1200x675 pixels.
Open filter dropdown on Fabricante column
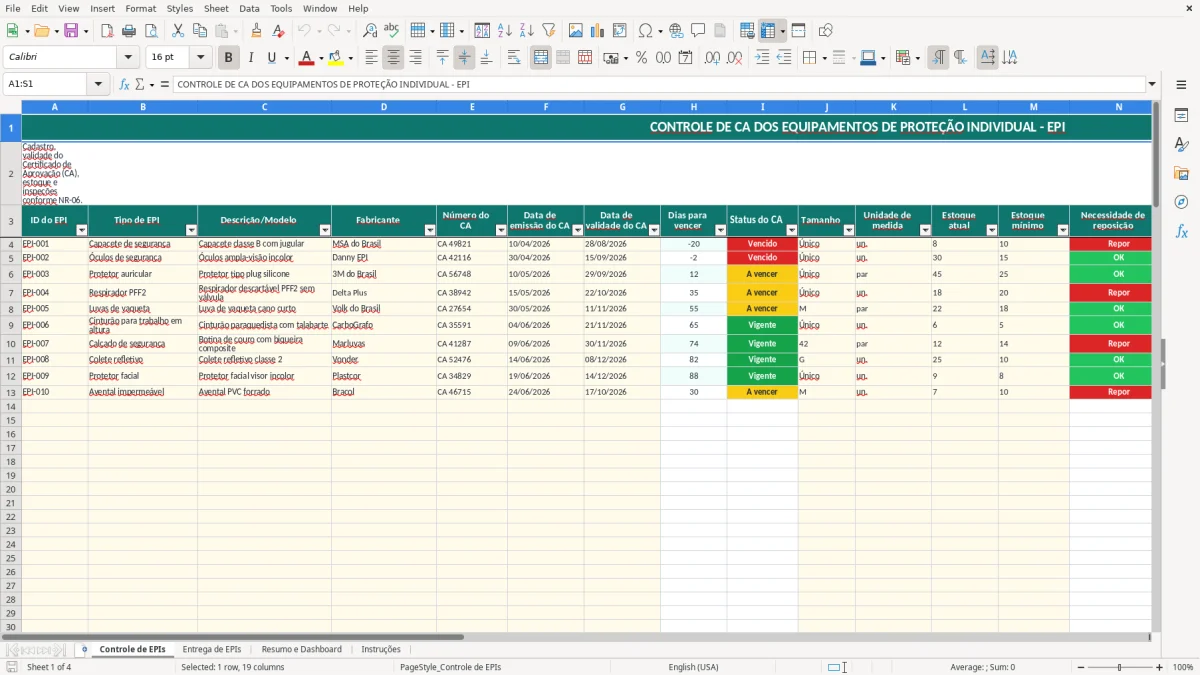(430, 230)
